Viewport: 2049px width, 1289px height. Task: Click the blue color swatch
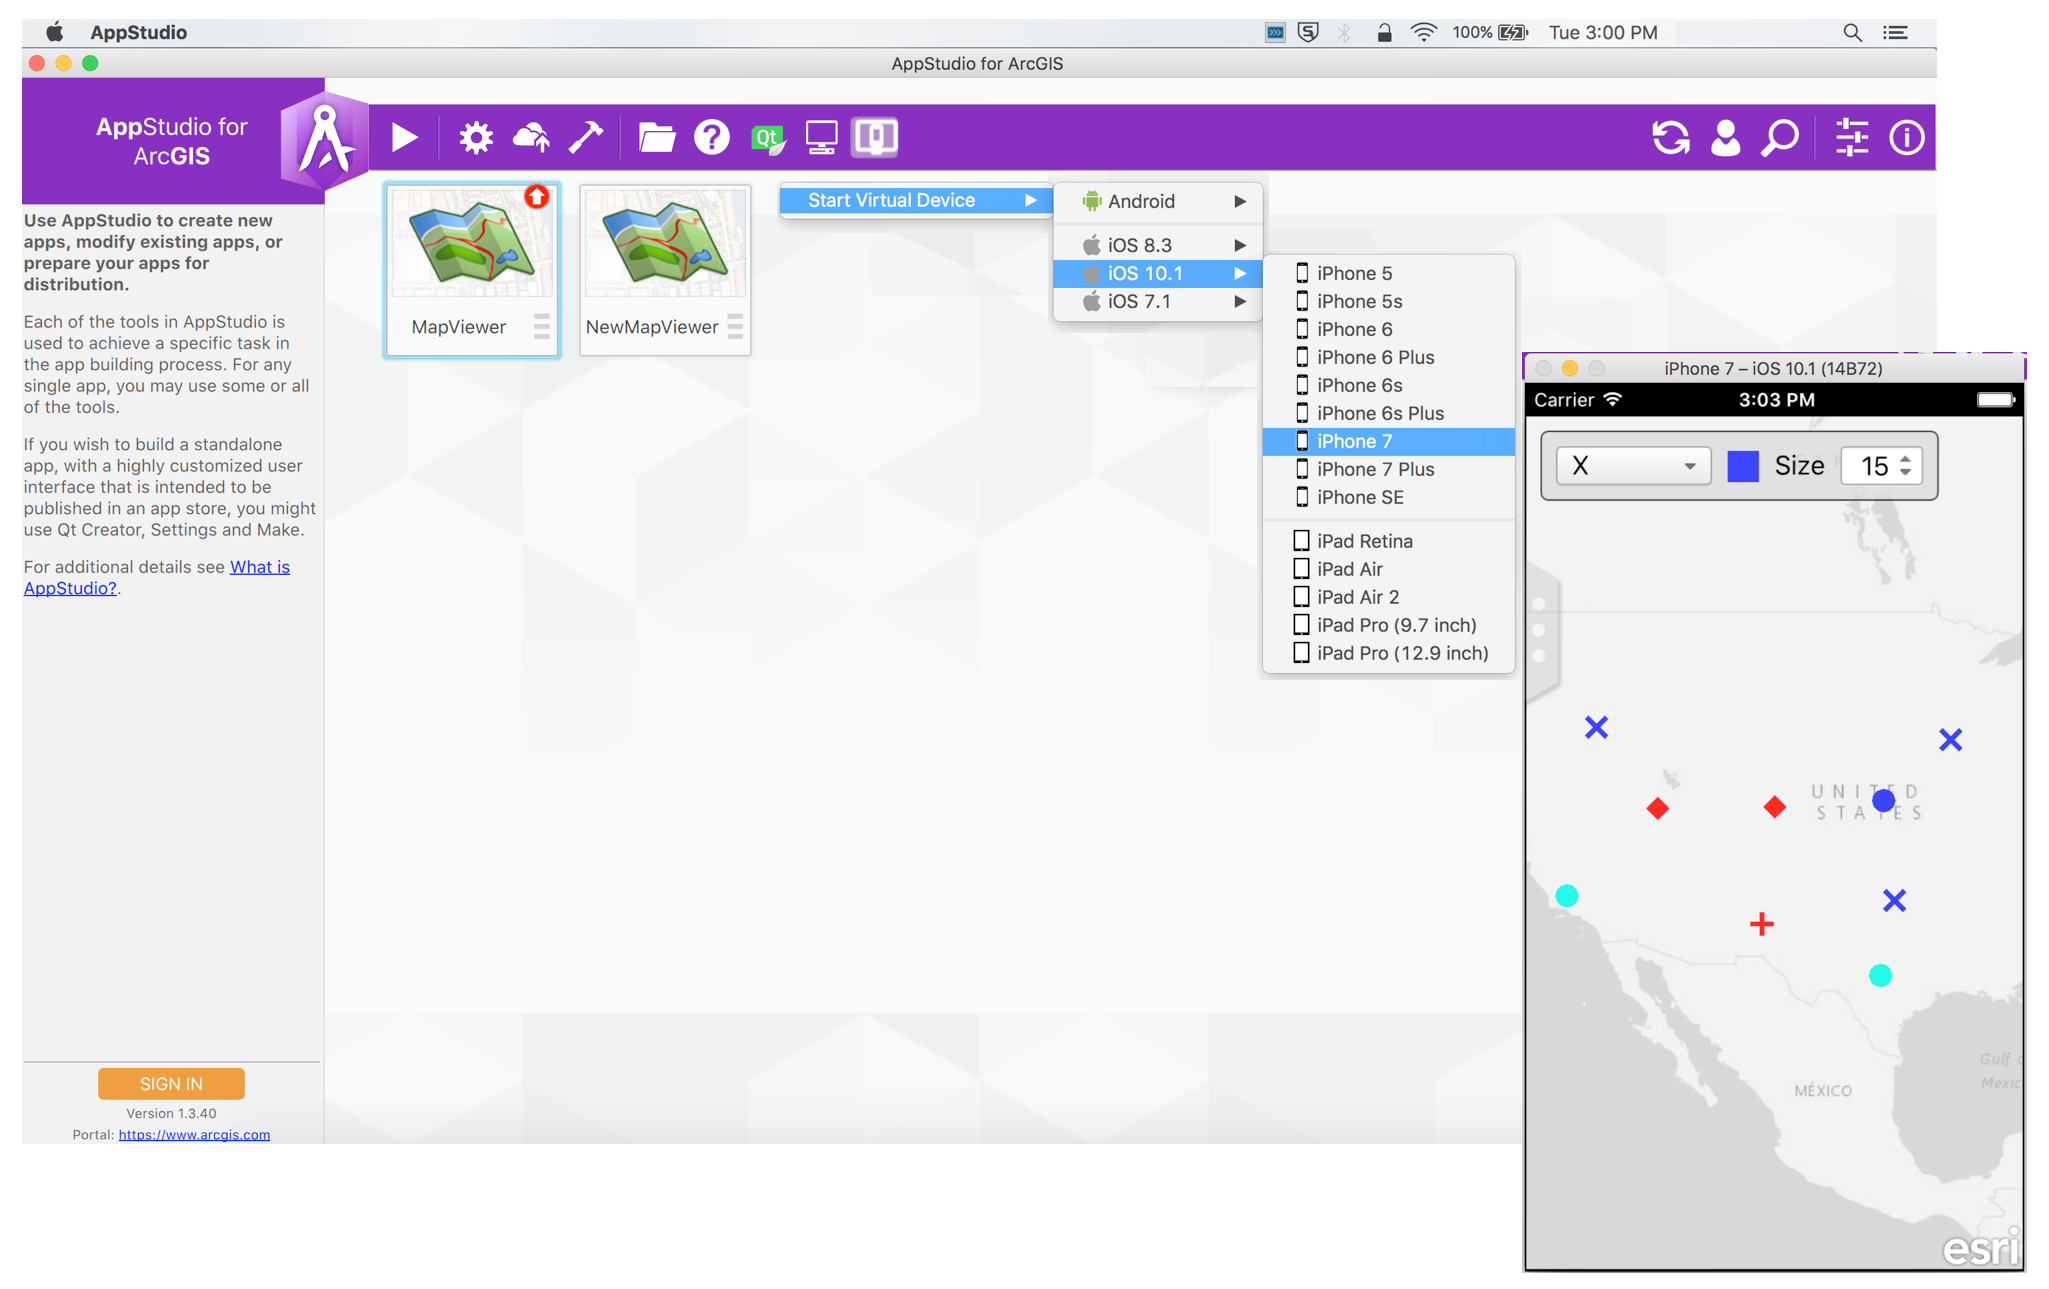click(x=1743, y=466)
